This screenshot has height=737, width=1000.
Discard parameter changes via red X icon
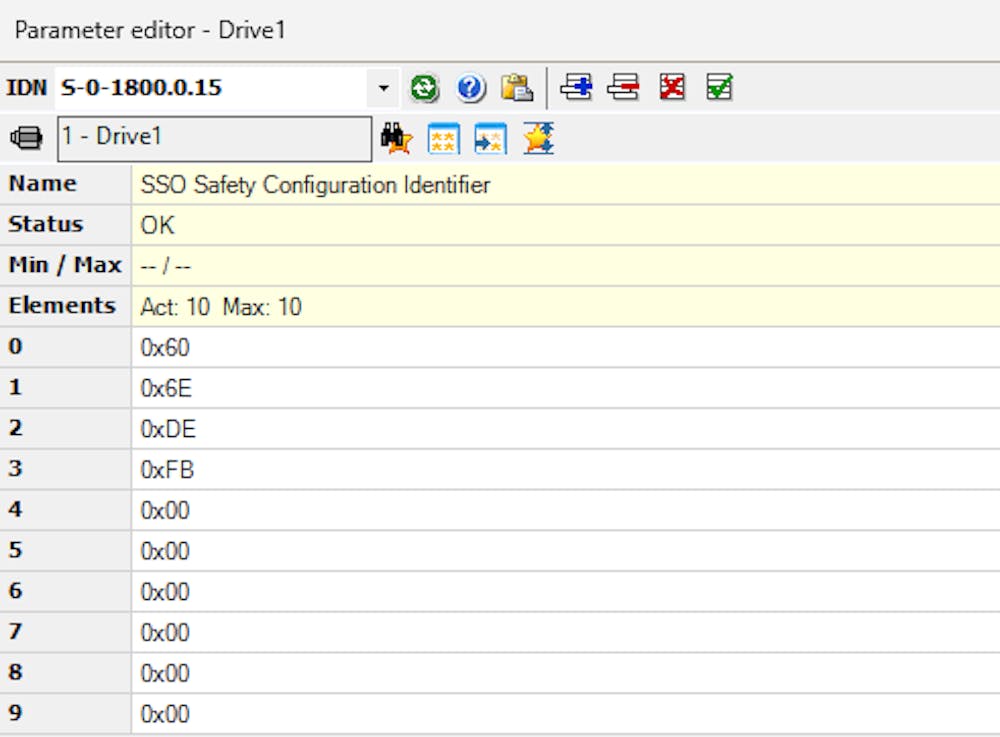[x=672, y=88]
